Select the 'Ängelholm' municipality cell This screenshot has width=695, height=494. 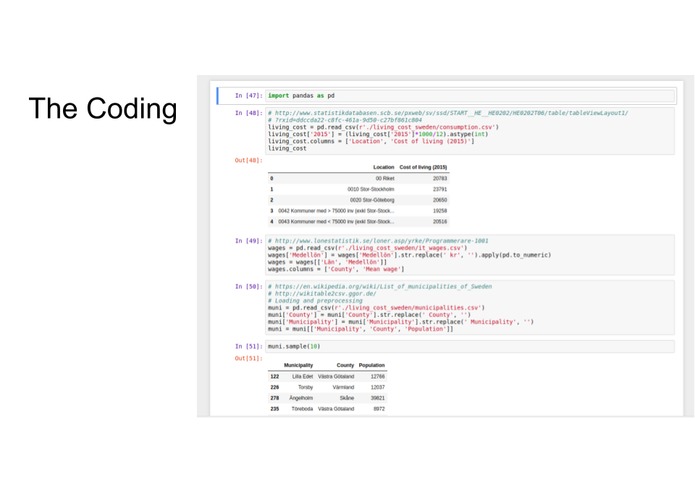pos(301,398)
